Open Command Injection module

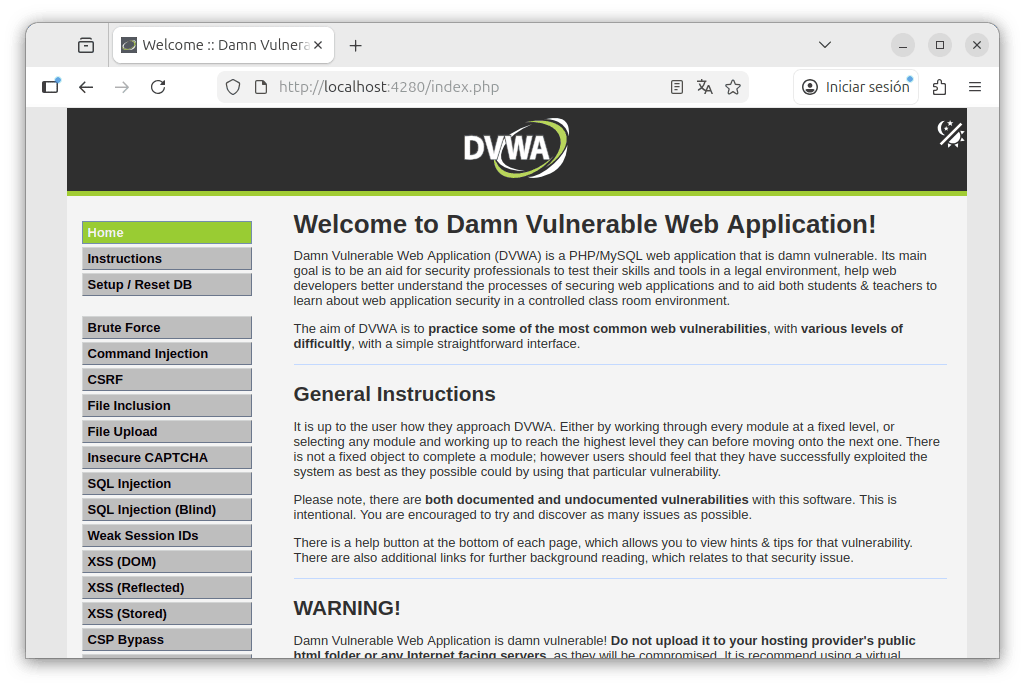(167, 354)
